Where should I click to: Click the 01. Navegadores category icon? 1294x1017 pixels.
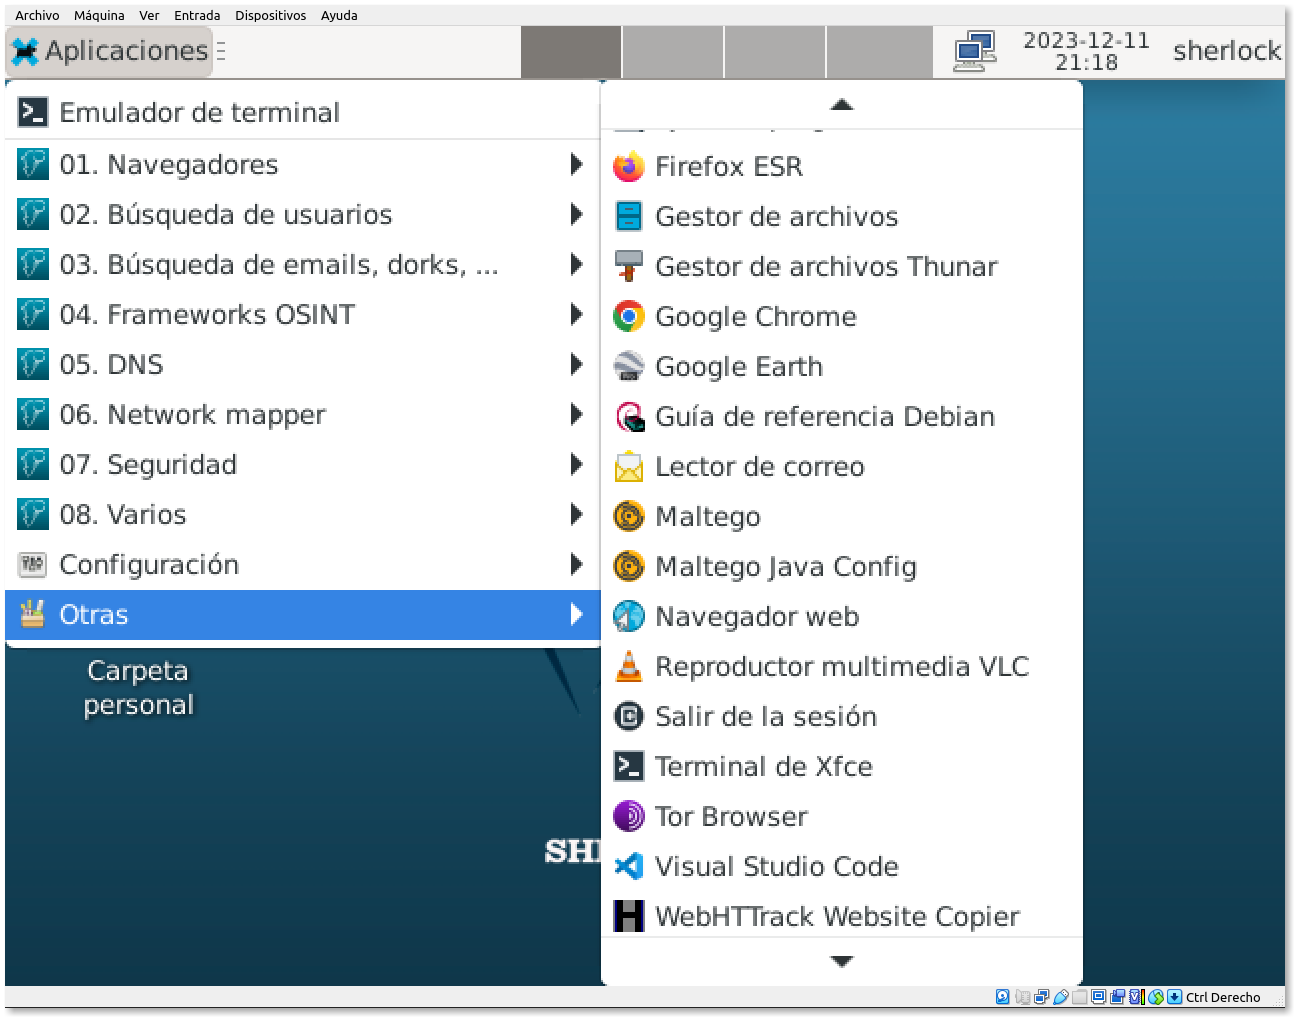coord(33,164)
